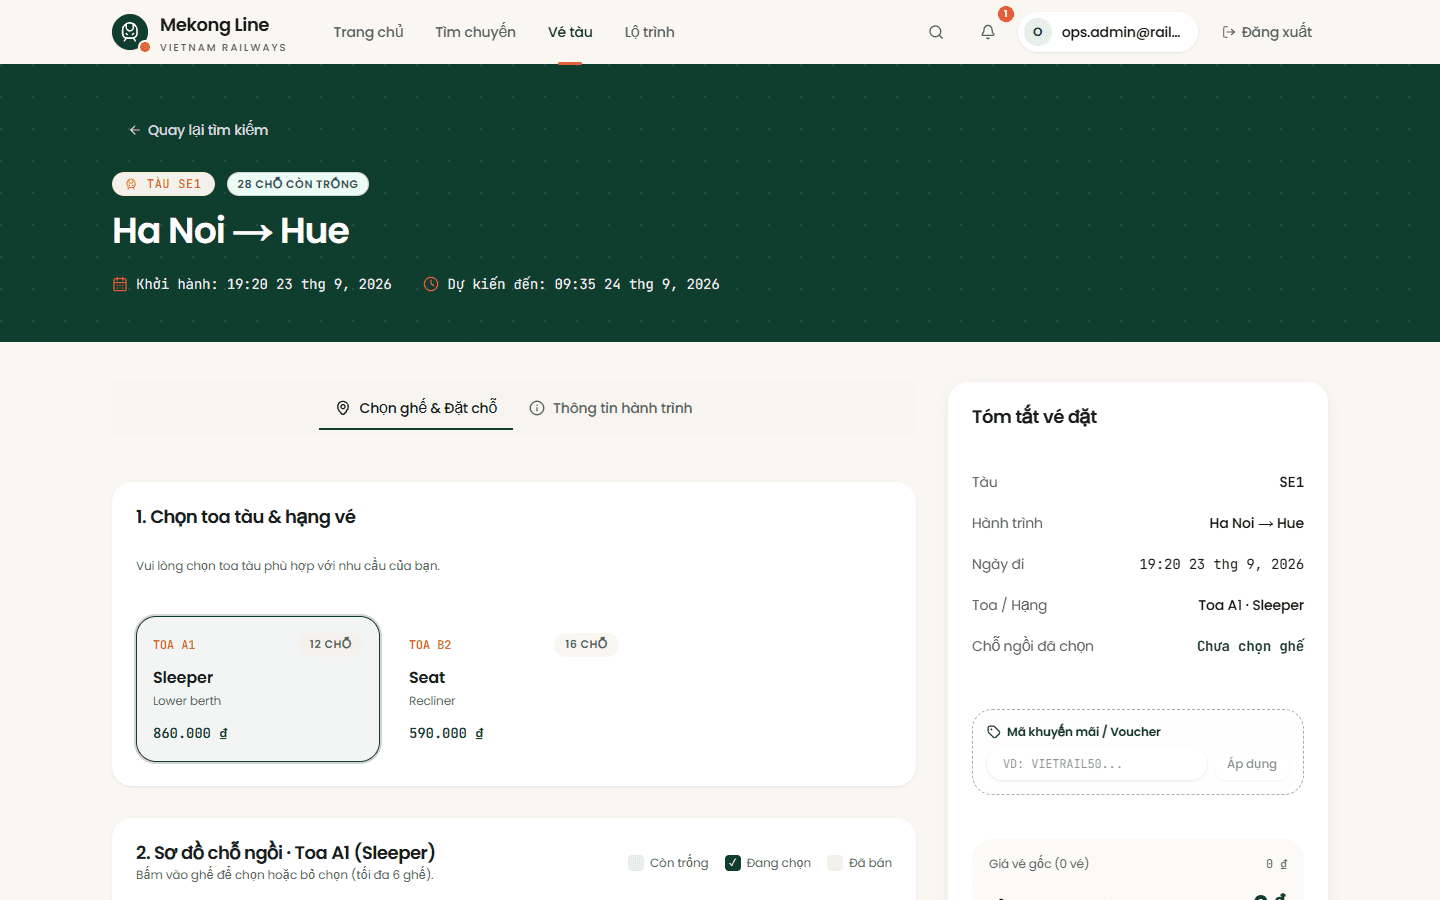1440x900 pixels.
Task: Click the 860.000 ₫ price
Action: [x=190, y=733]
